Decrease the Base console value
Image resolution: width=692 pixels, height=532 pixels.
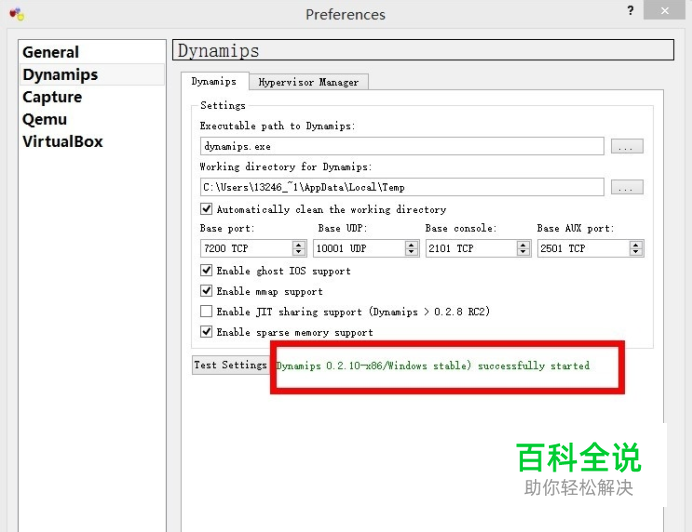523,252
